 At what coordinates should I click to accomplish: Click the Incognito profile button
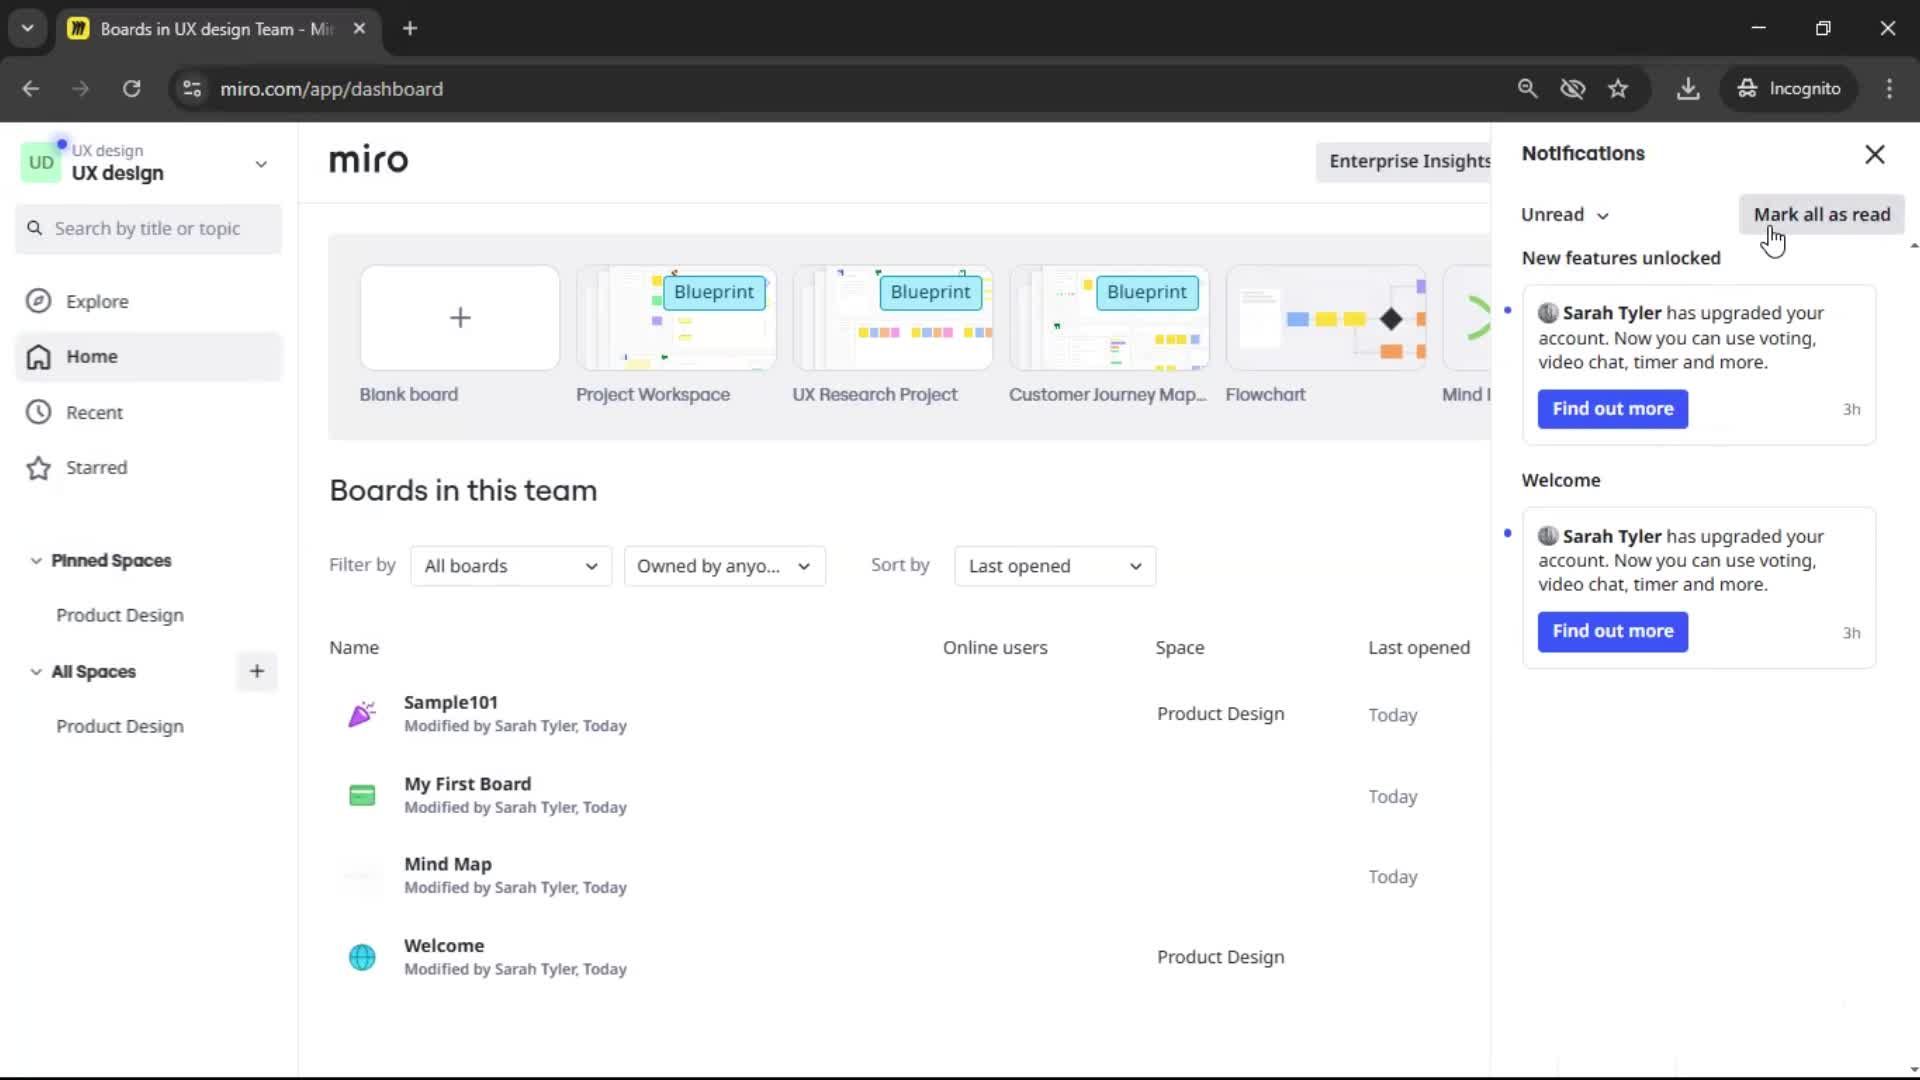click(1789, 88)
